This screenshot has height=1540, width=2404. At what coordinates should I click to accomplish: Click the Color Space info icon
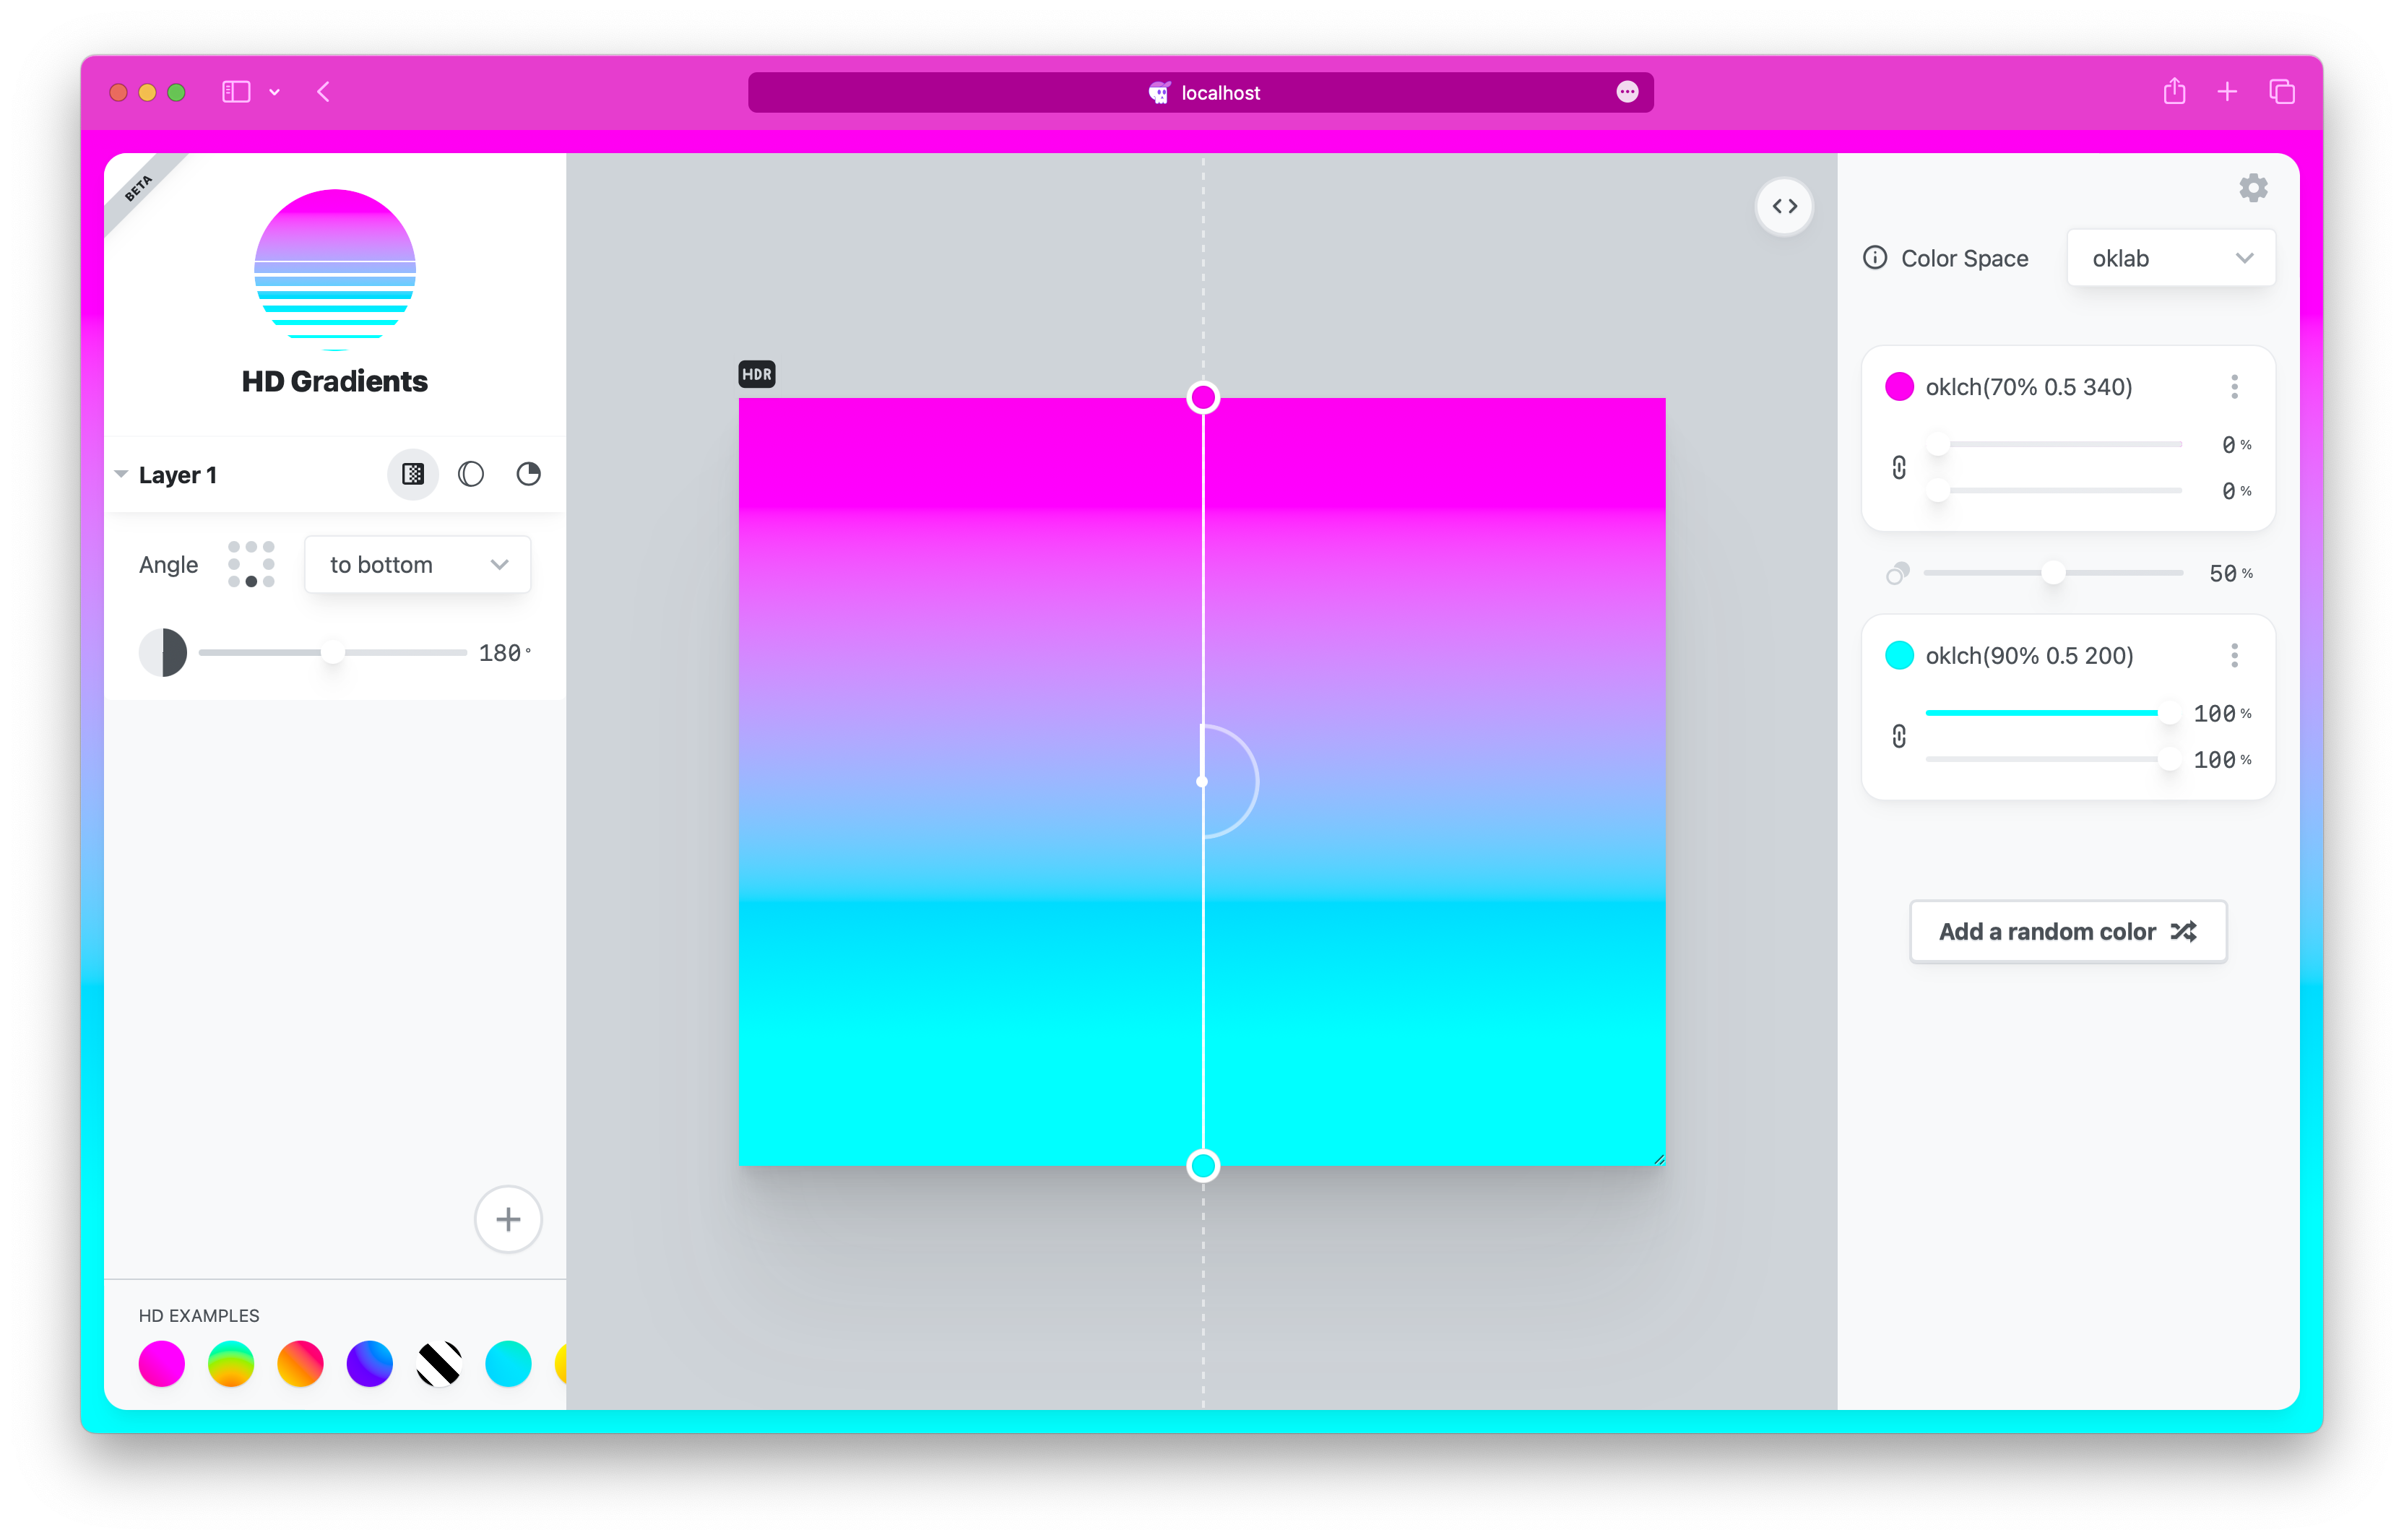1875,257
